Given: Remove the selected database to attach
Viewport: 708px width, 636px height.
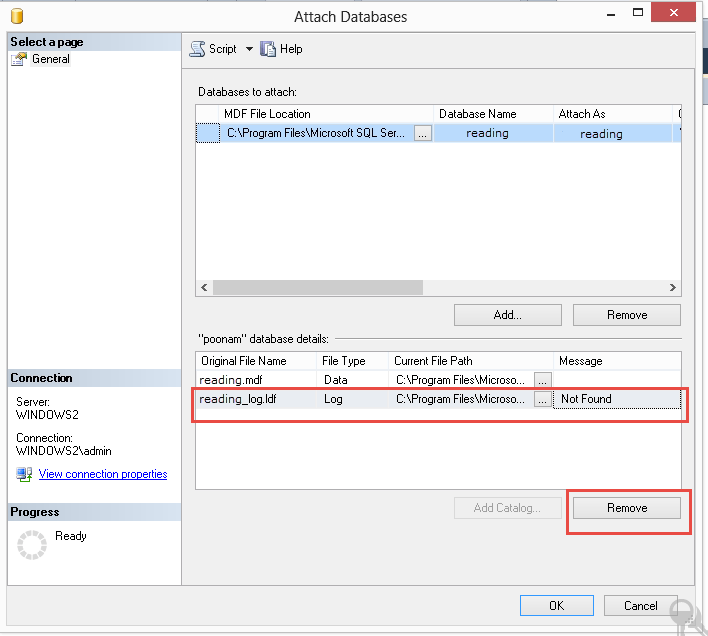Looking at the screenshot, I should pos(627,315).
